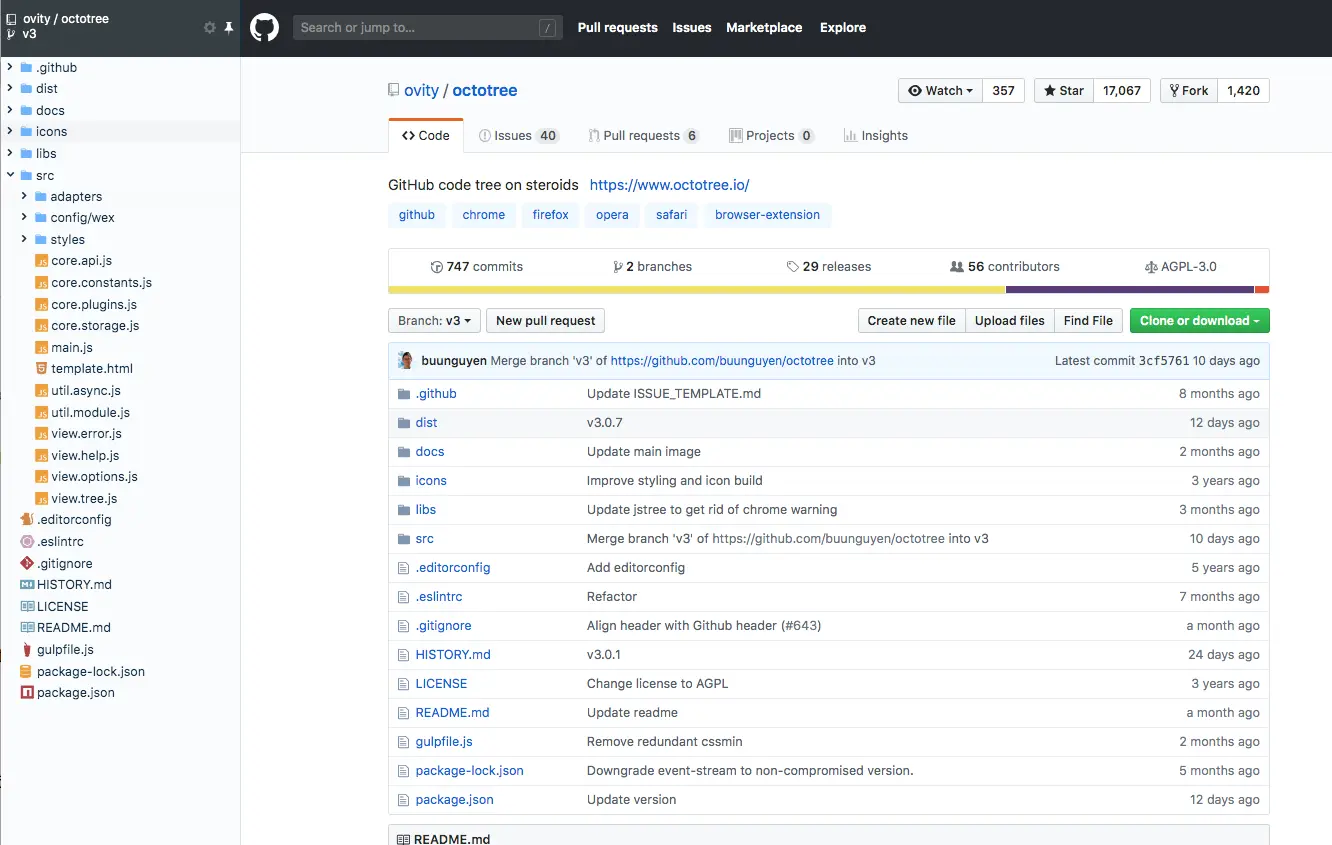
Task: Click the buunguyen avatar in latest commit bar
Action: click(x=406, y=361)
